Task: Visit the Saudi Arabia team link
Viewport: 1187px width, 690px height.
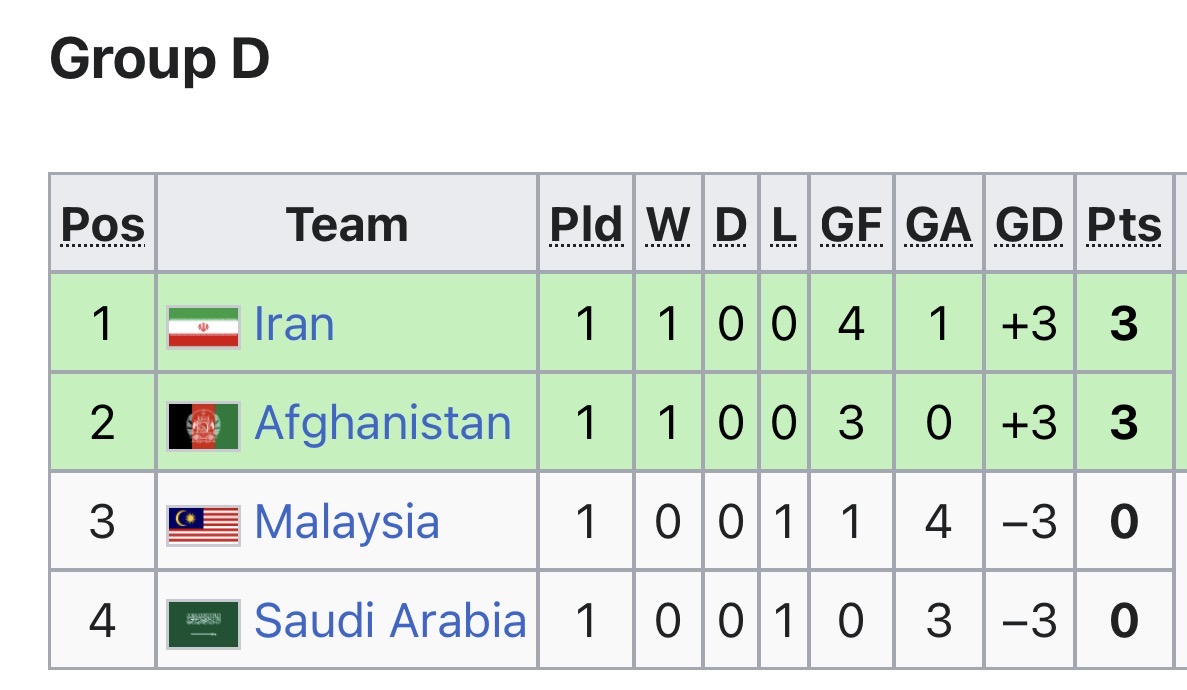Action: (390, 620)
